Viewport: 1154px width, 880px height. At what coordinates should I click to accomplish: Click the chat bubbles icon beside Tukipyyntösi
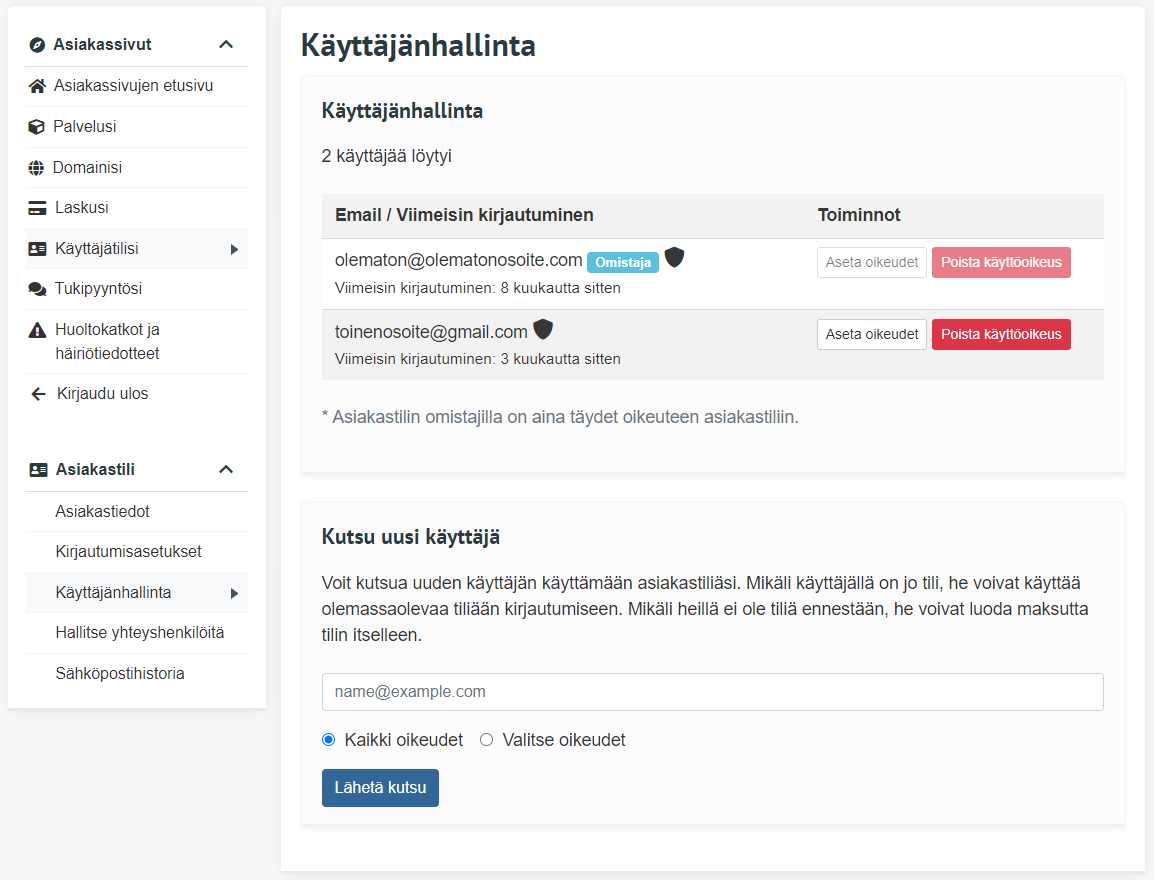pyautogui.click(x=37, y=289)
